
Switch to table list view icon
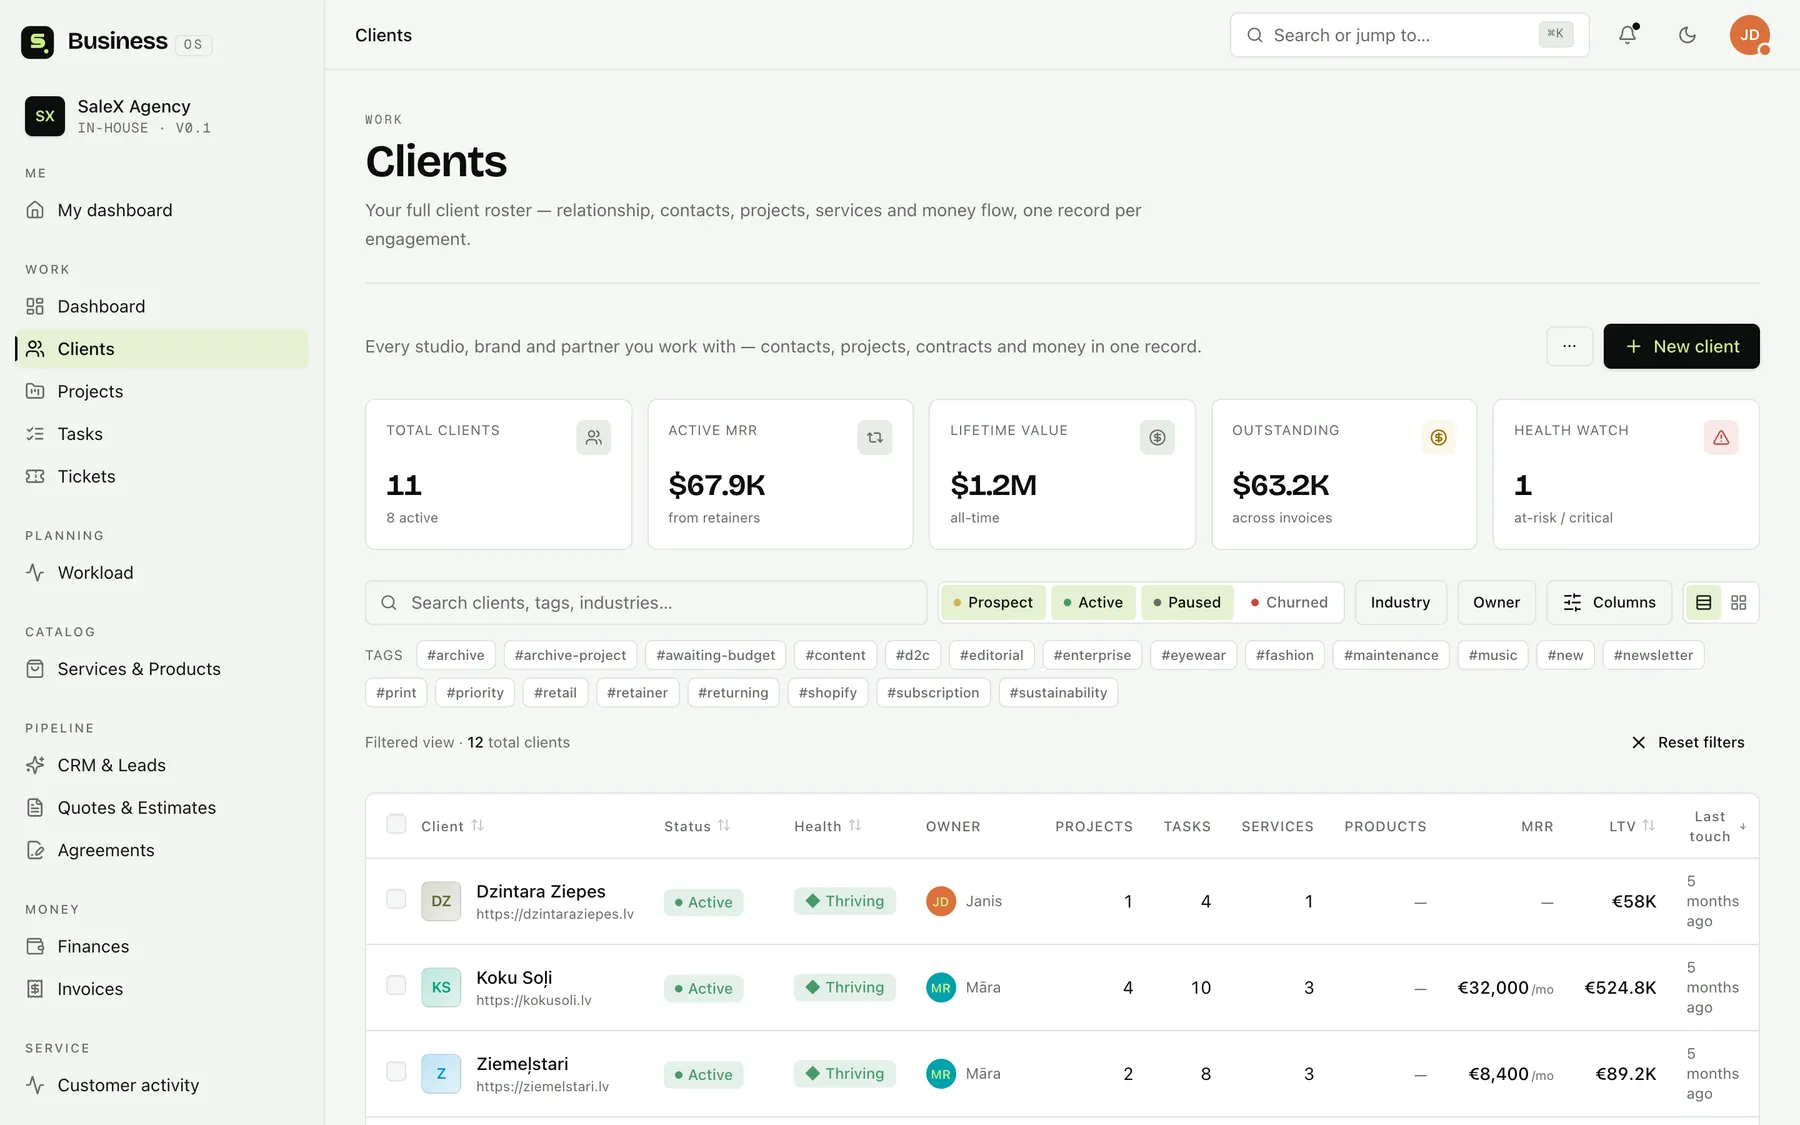tap(1704, 602)
